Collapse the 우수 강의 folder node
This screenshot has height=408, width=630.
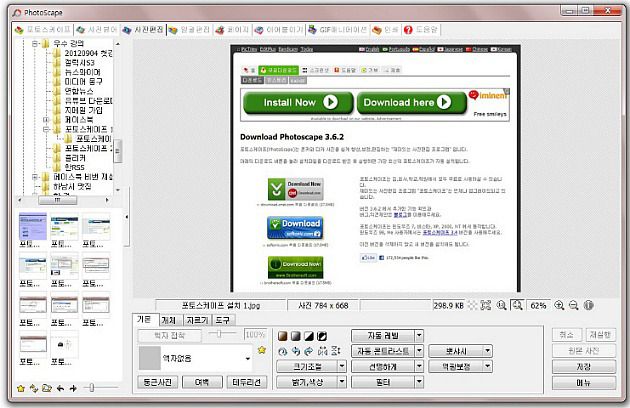[35, 43]
